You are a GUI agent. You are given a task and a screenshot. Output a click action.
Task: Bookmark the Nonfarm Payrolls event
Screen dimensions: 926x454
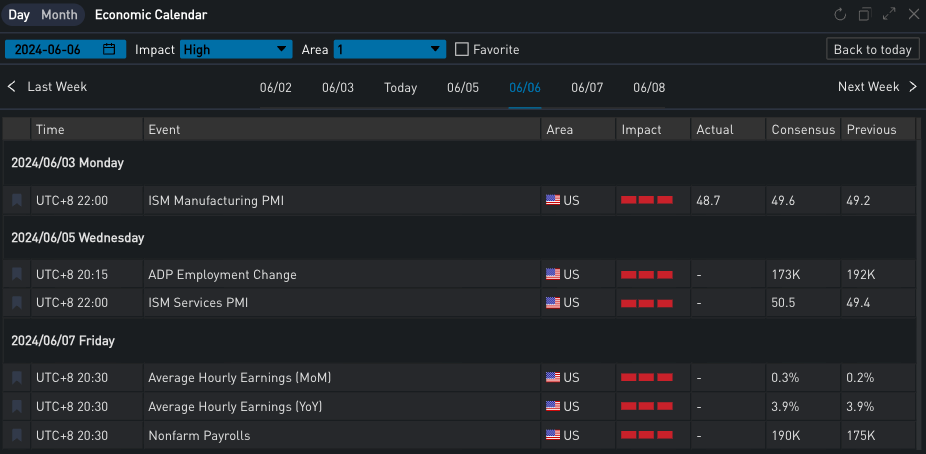pyautogui.click(x=17, y=435)
